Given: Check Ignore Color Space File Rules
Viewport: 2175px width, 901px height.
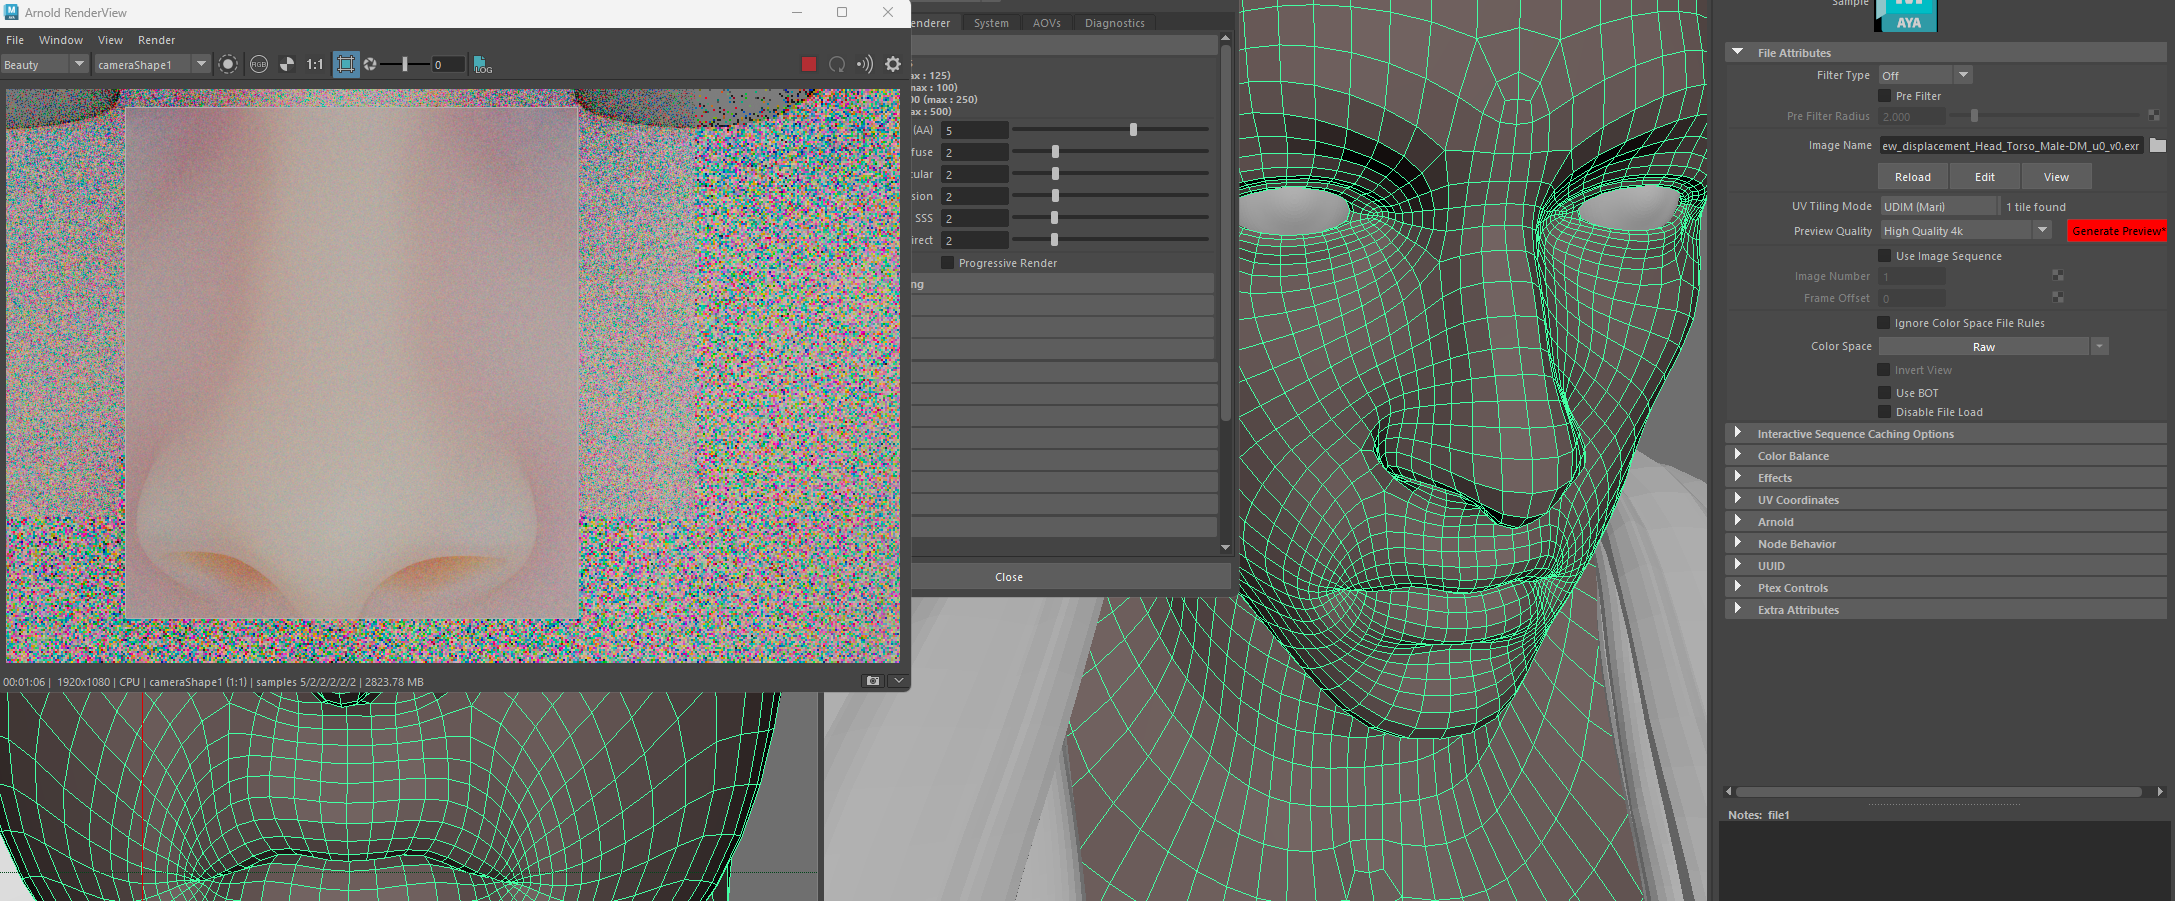Looking at the screenshot, I should tap(1884, 323).
